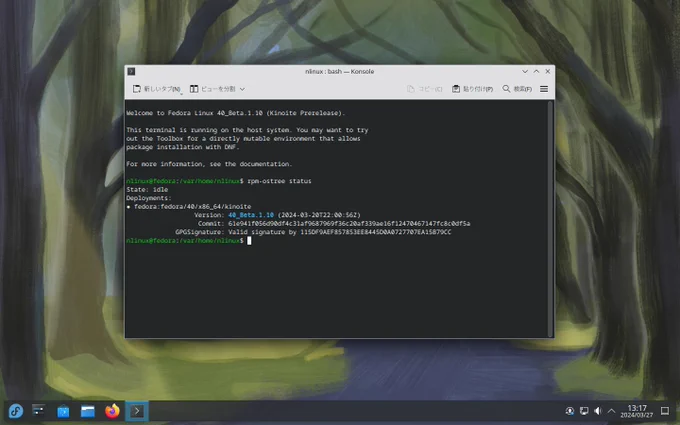
Task: Click the 'rpm-ostree status' command text
Action: [x=279, y=181]
